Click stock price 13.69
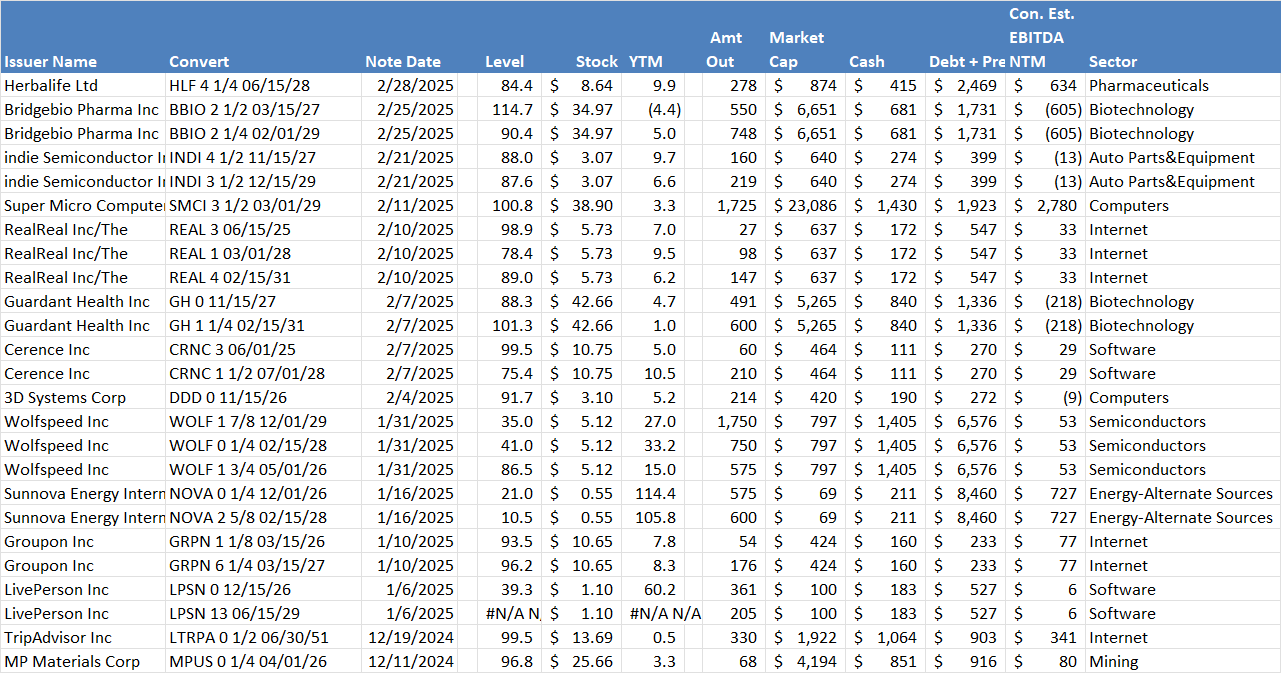 coord(581,638)
